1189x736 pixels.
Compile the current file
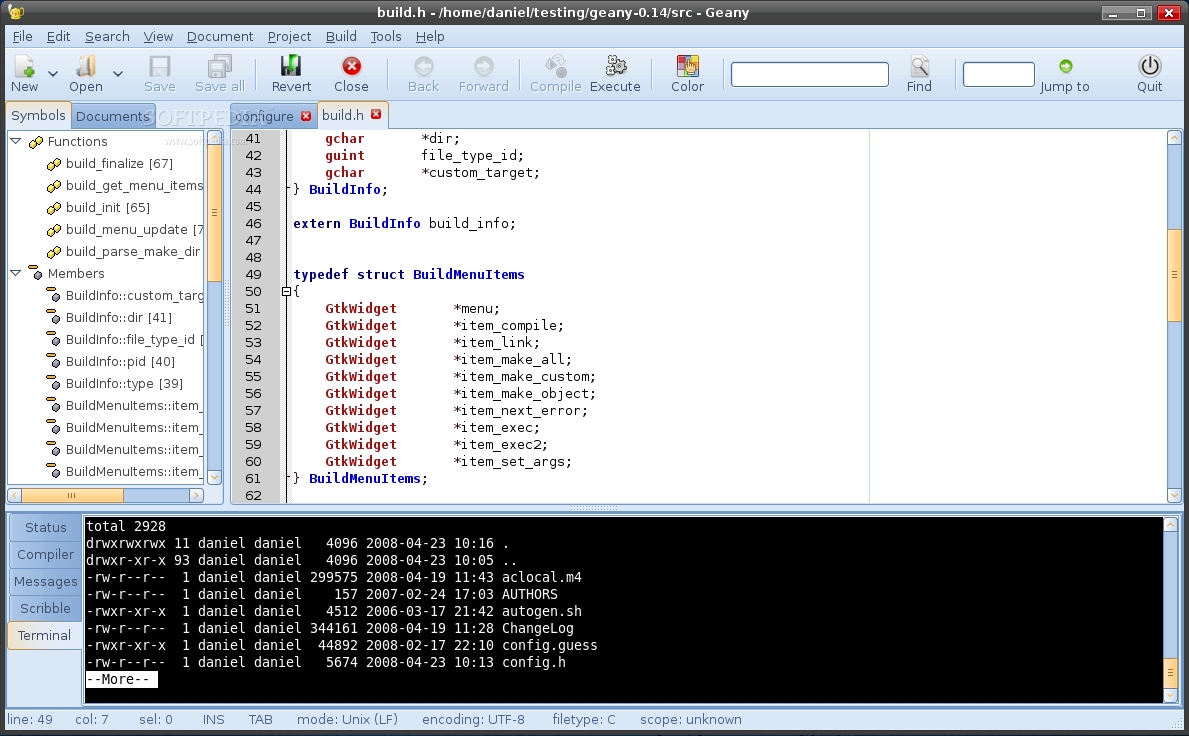(556, 67)
